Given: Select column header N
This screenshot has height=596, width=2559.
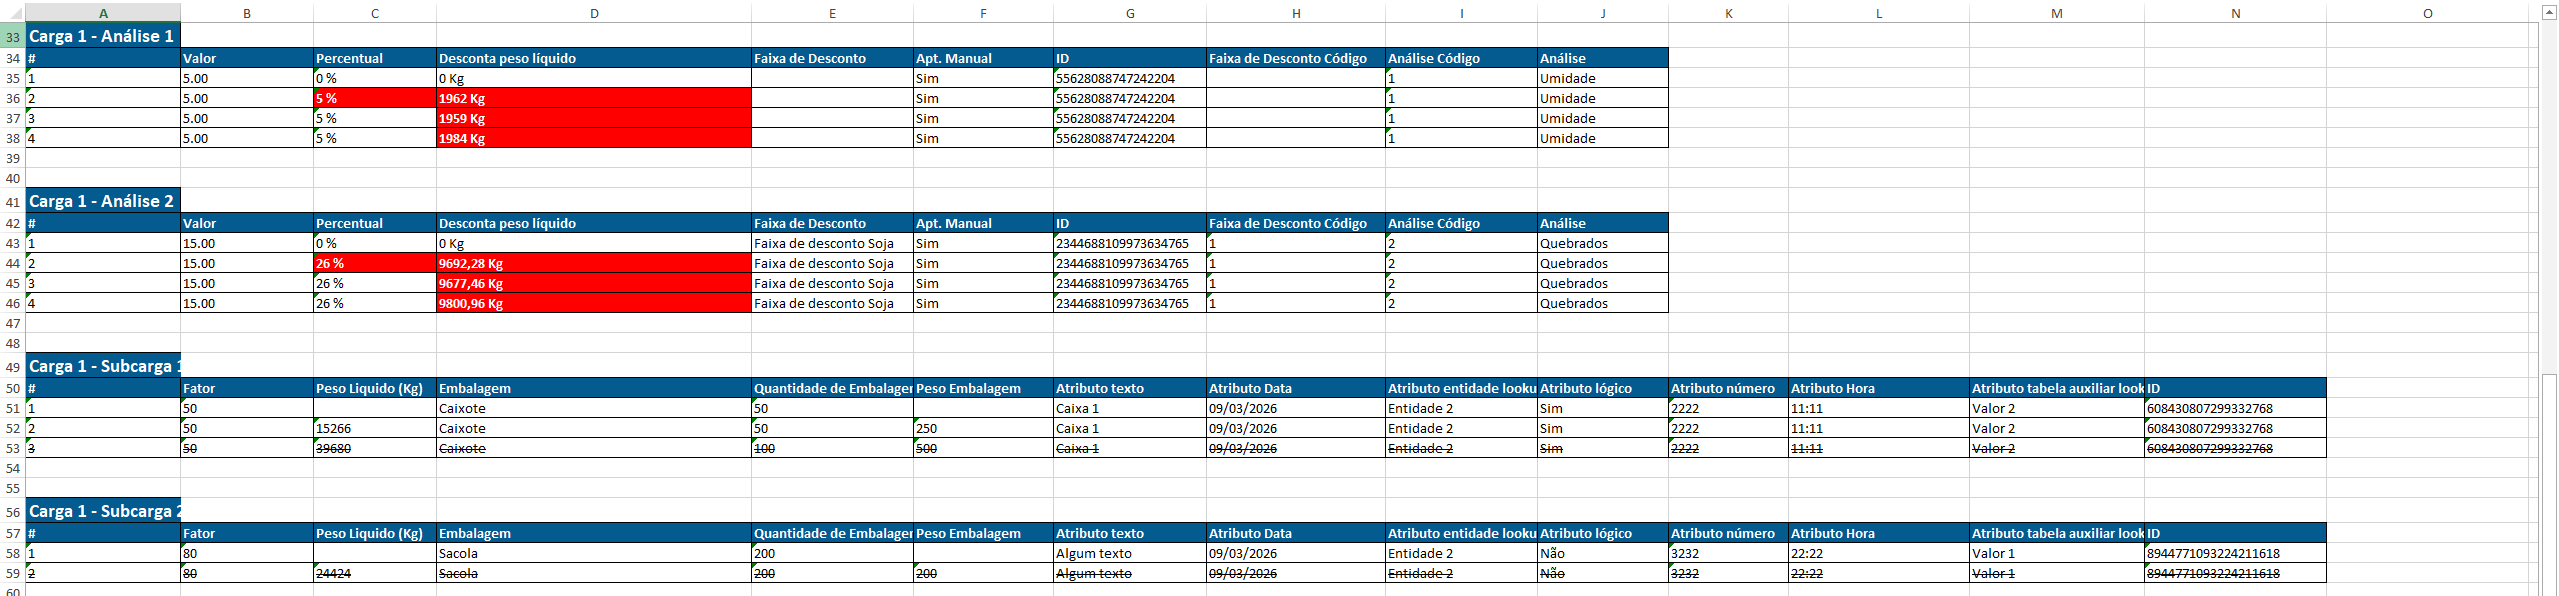Looking at the screenshot, I should (2235, 13).
